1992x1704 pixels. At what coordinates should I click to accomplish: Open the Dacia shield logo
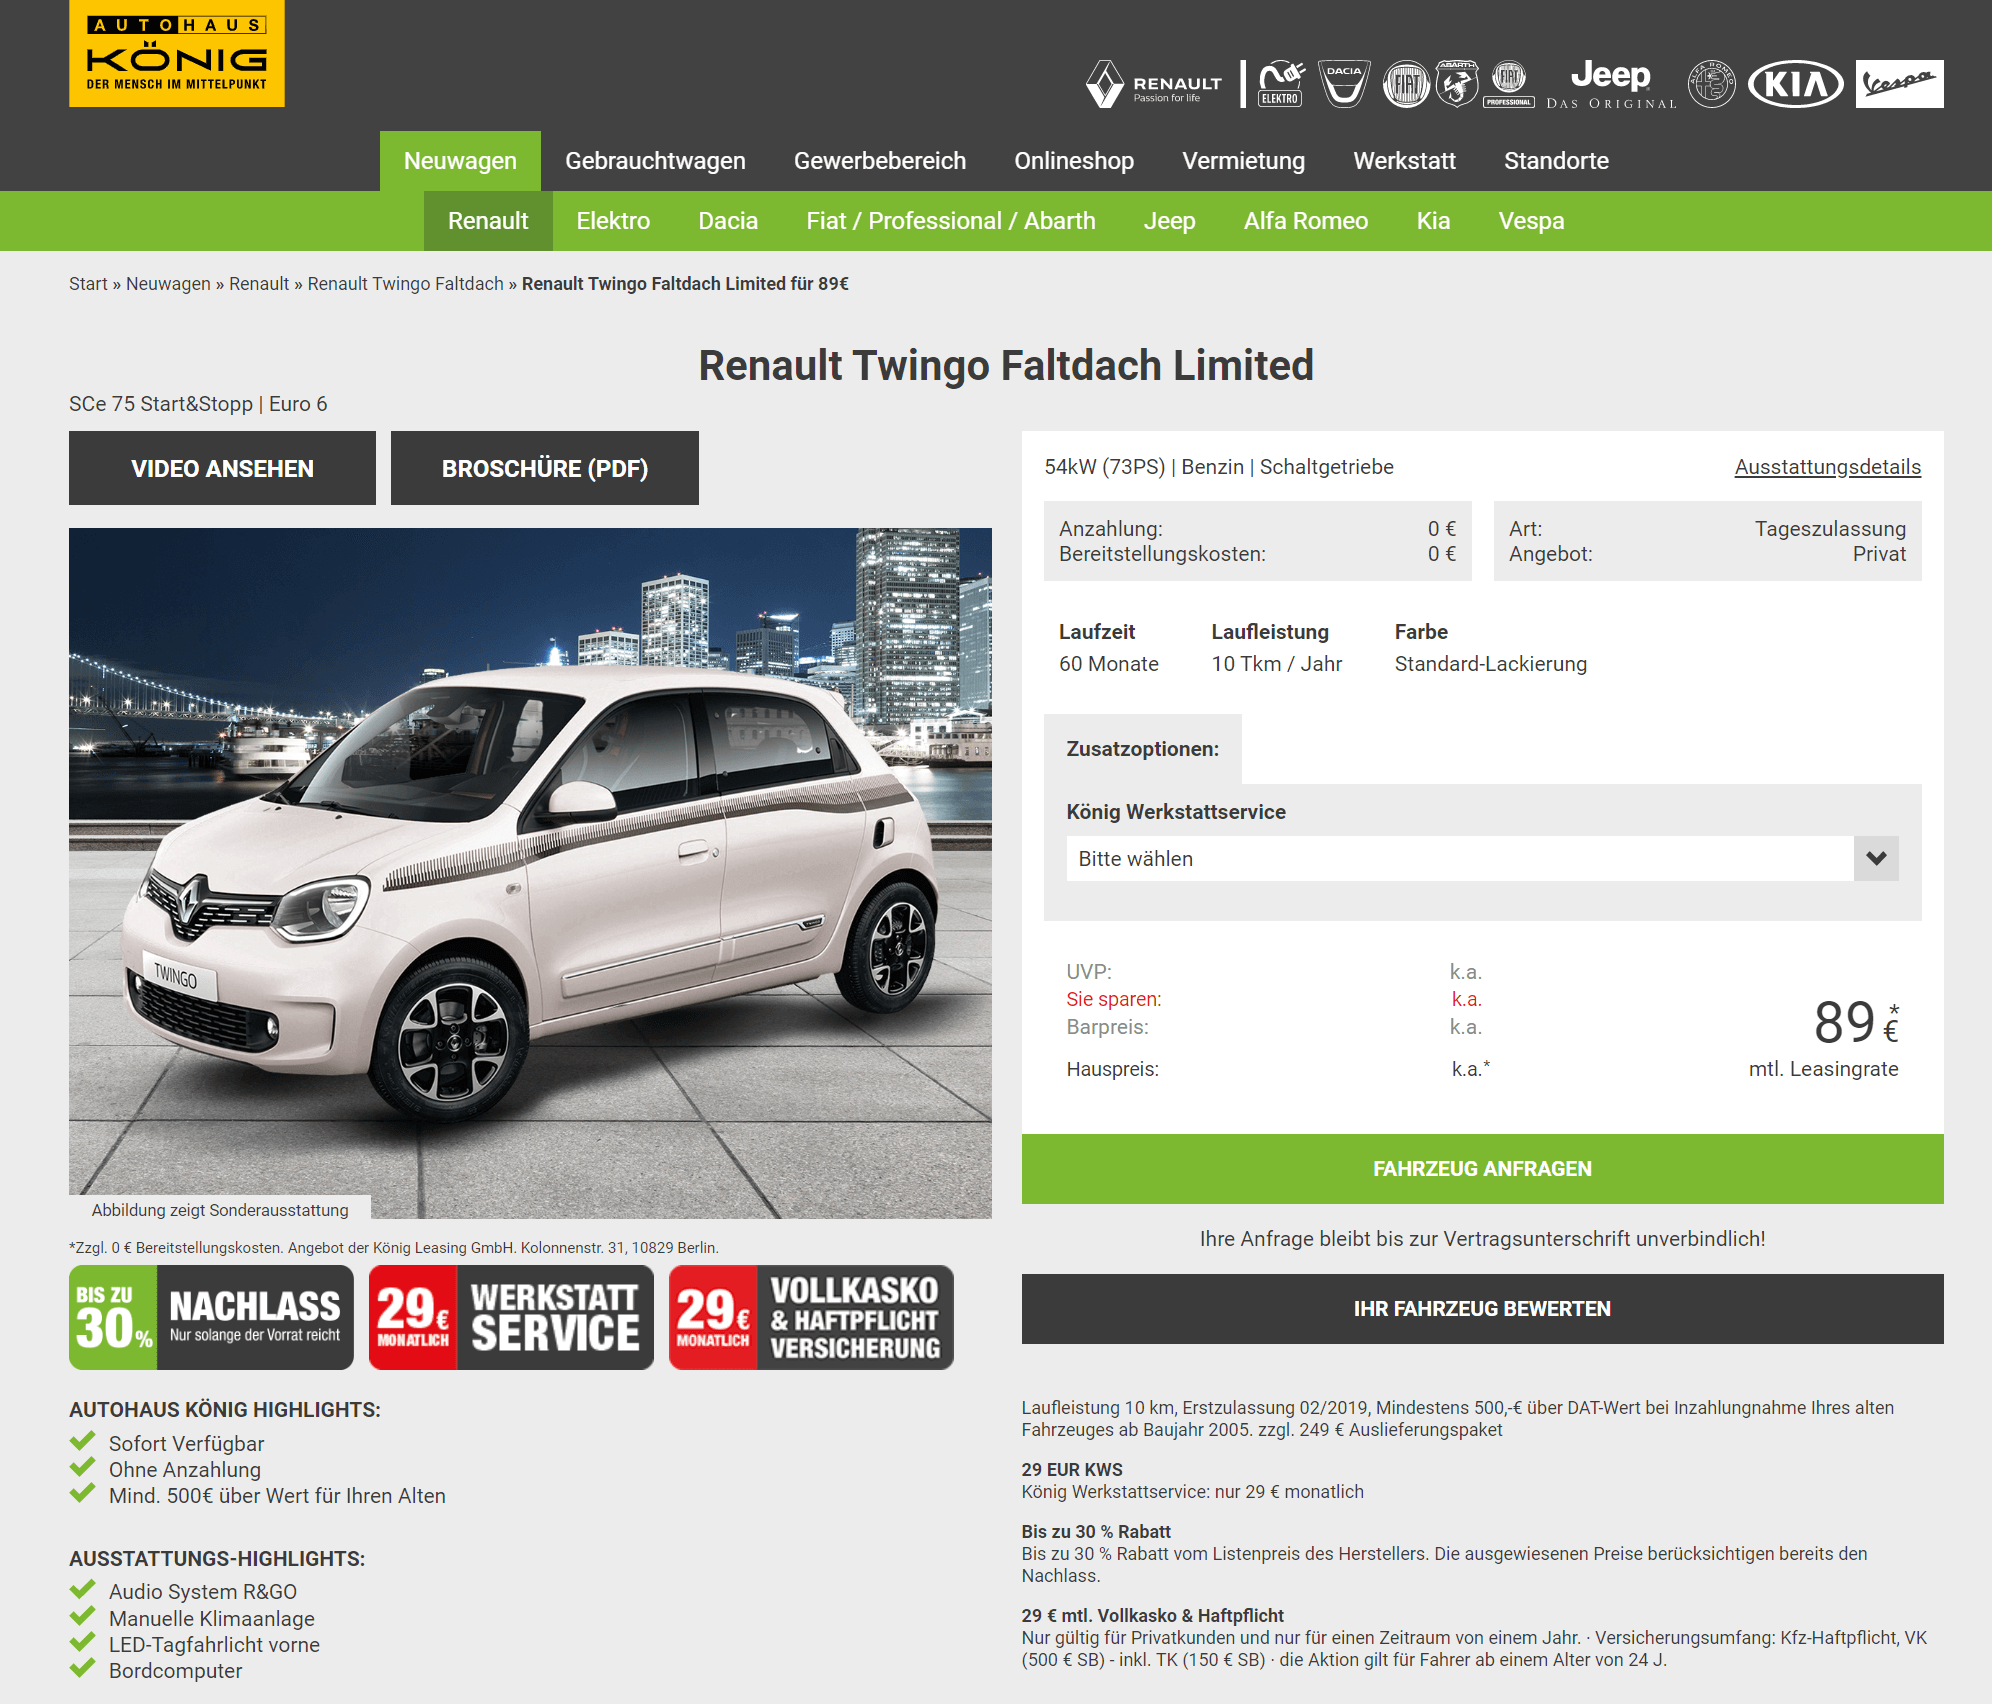1344,84
